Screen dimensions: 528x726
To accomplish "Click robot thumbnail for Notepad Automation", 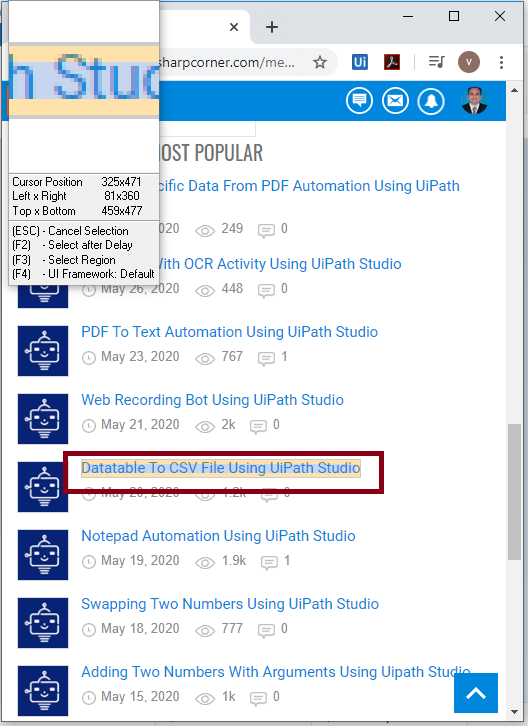I will 43,555.
